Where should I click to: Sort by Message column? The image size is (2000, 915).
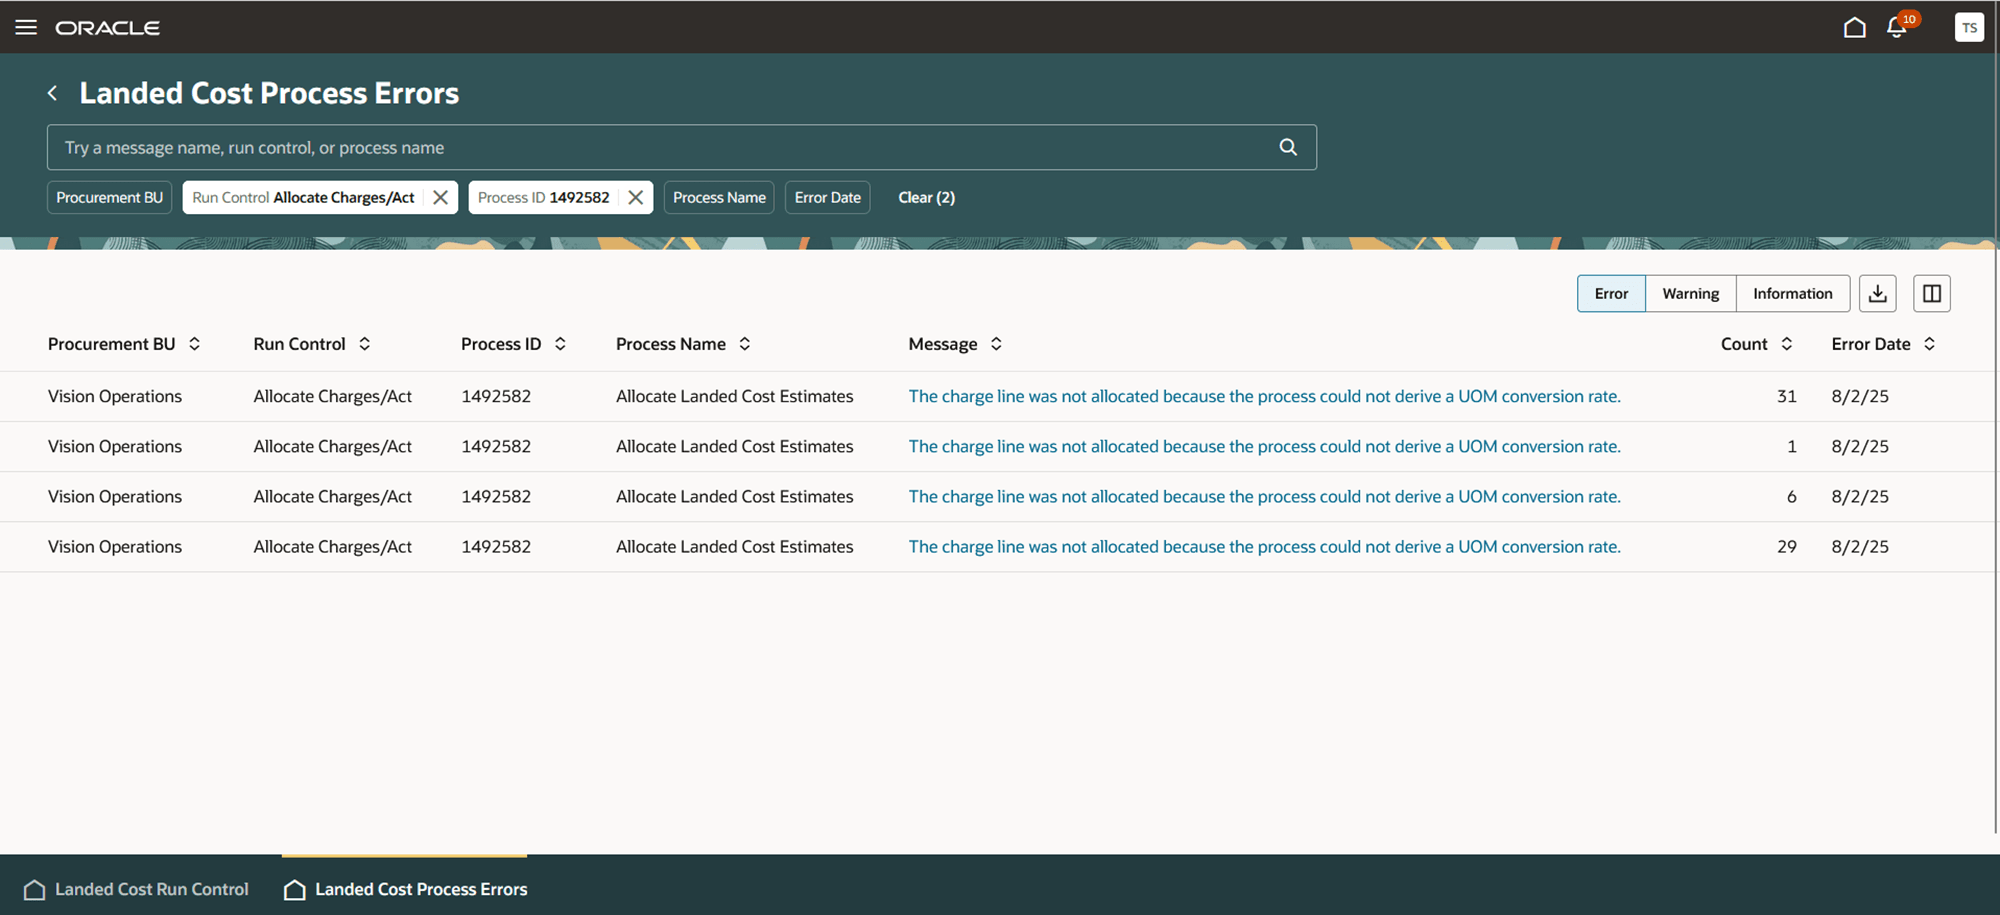[996, 344]
